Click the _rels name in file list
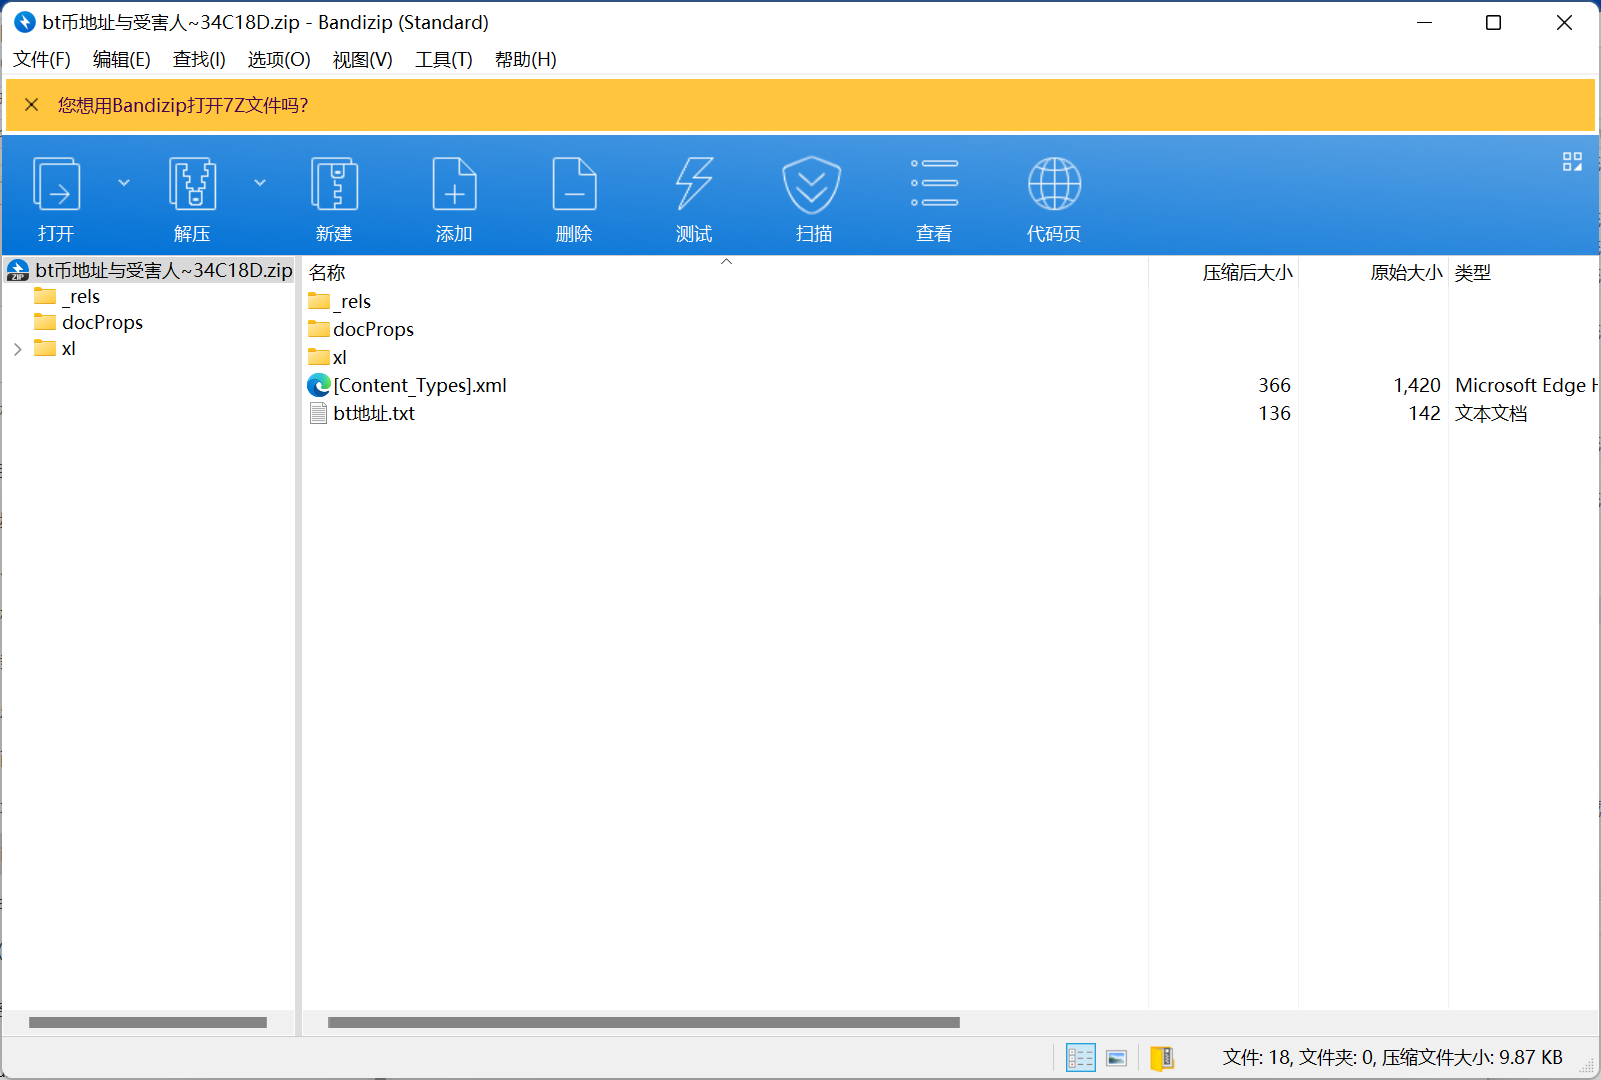The width and height of the screenshot is (1601, 1080). pos(352,301)
